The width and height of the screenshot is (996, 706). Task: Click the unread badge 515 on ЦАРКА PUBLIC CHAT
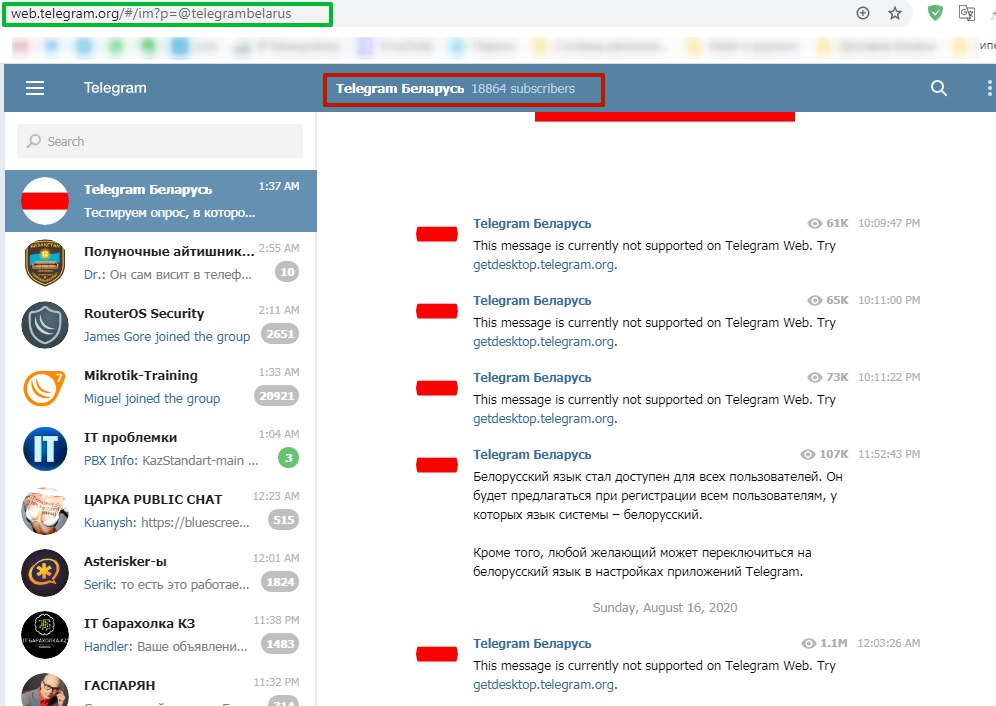[283, 520]
